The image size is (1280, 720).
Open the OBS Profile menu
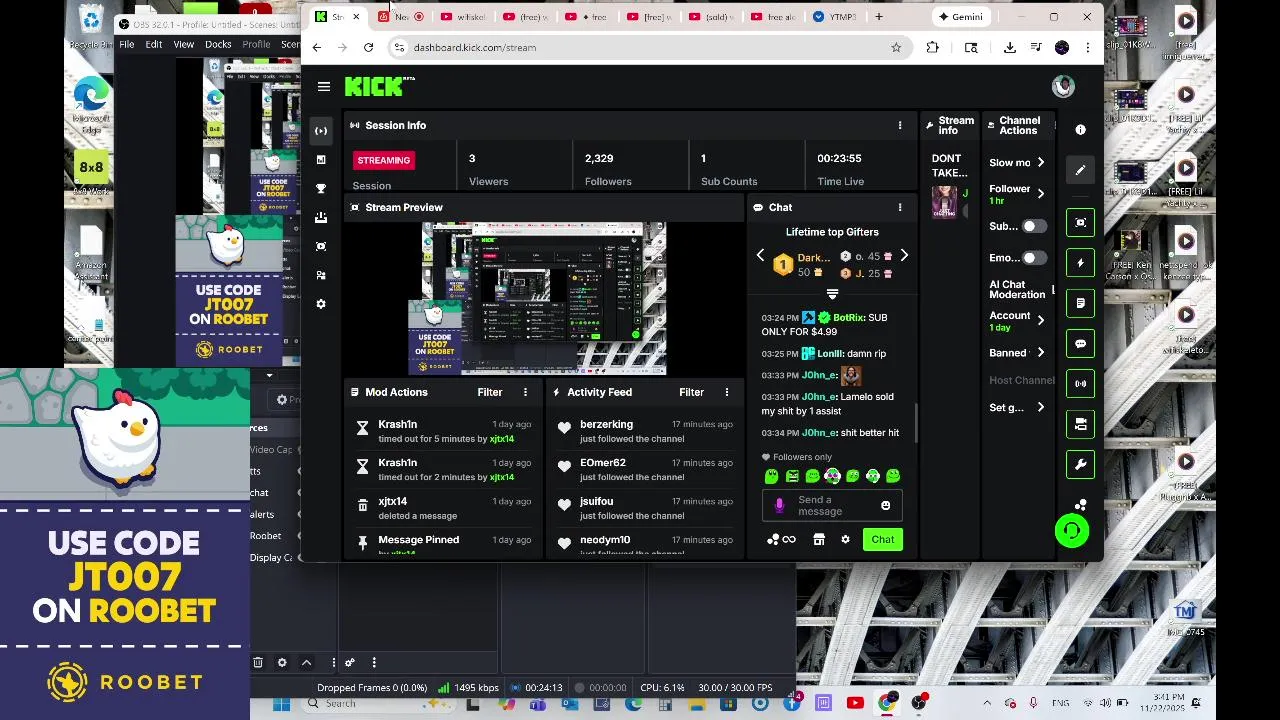tap(256, 44)
